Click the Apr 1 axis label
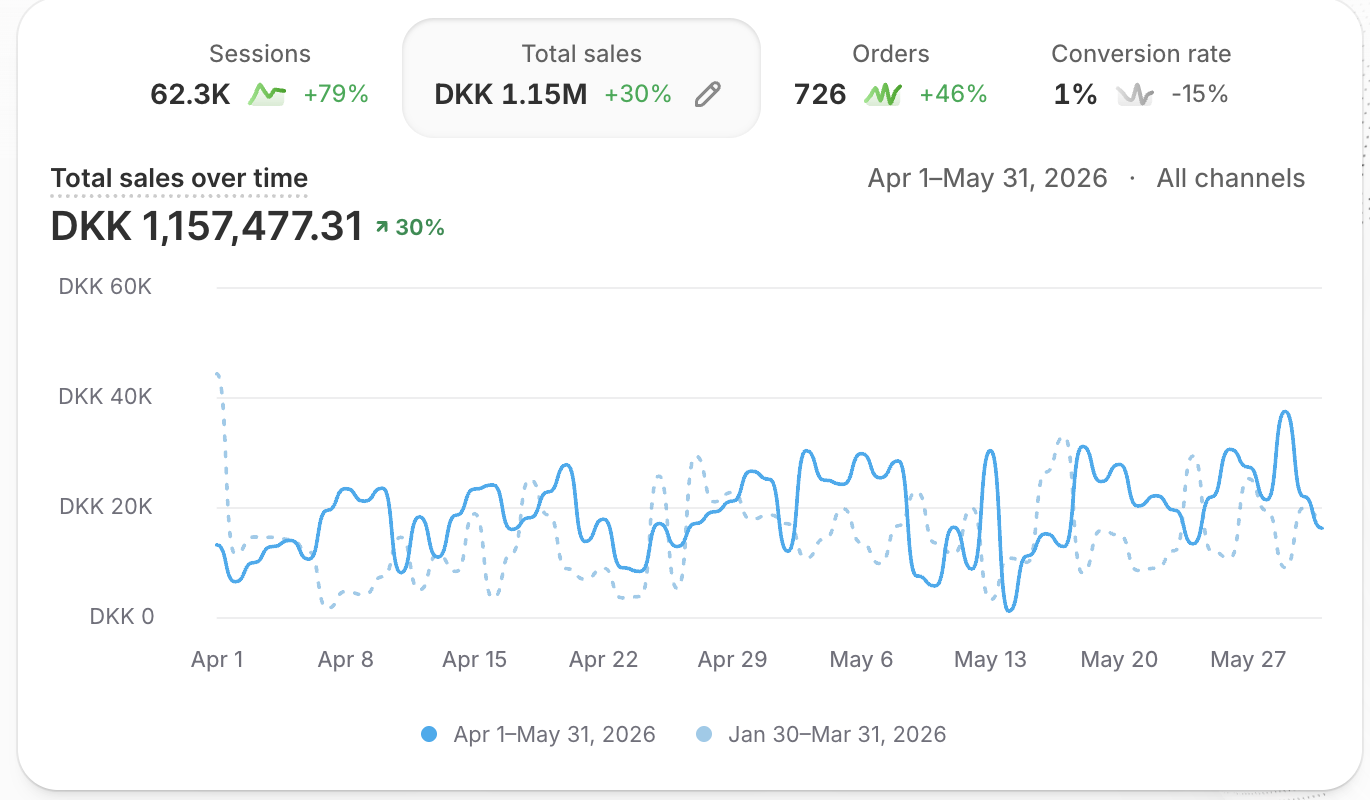Screen dimensions: 1370x800 point(217,660)
